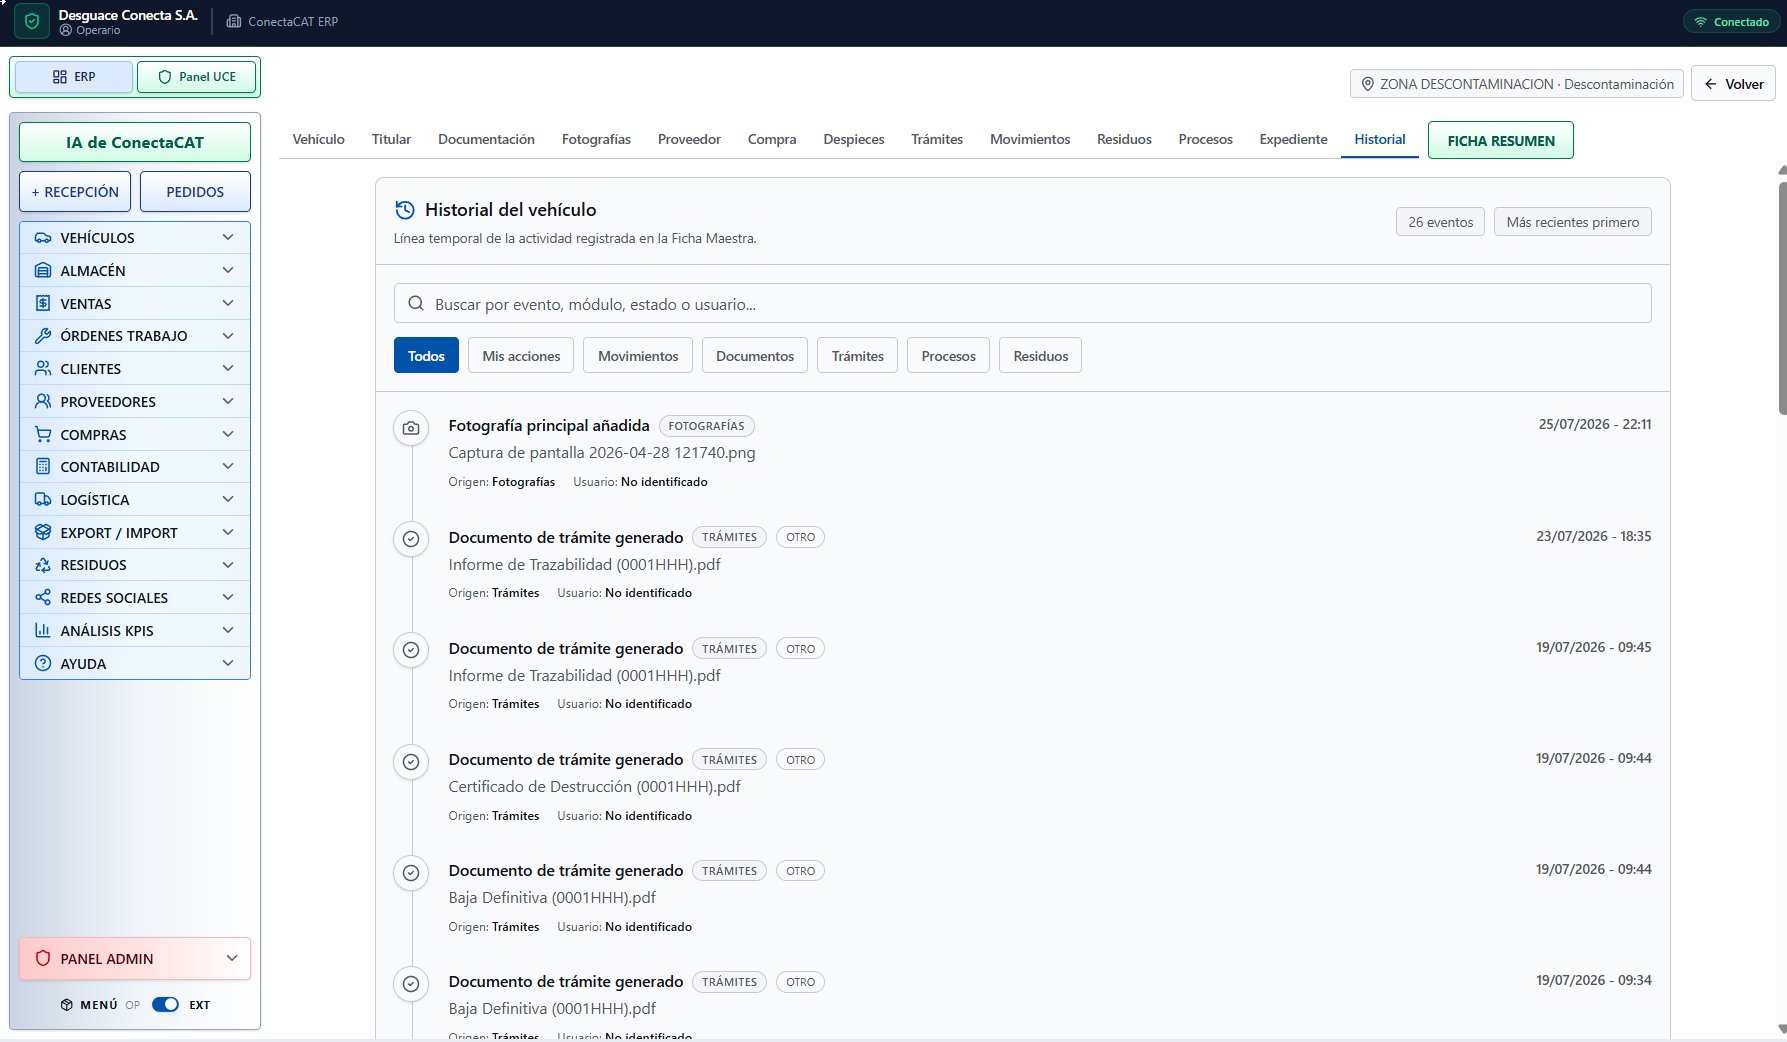The width and height of the screenshot is (1787, 1042).
Task: Click the ALMACÉN warehouse icon
Action: click(x=43, y=271)
